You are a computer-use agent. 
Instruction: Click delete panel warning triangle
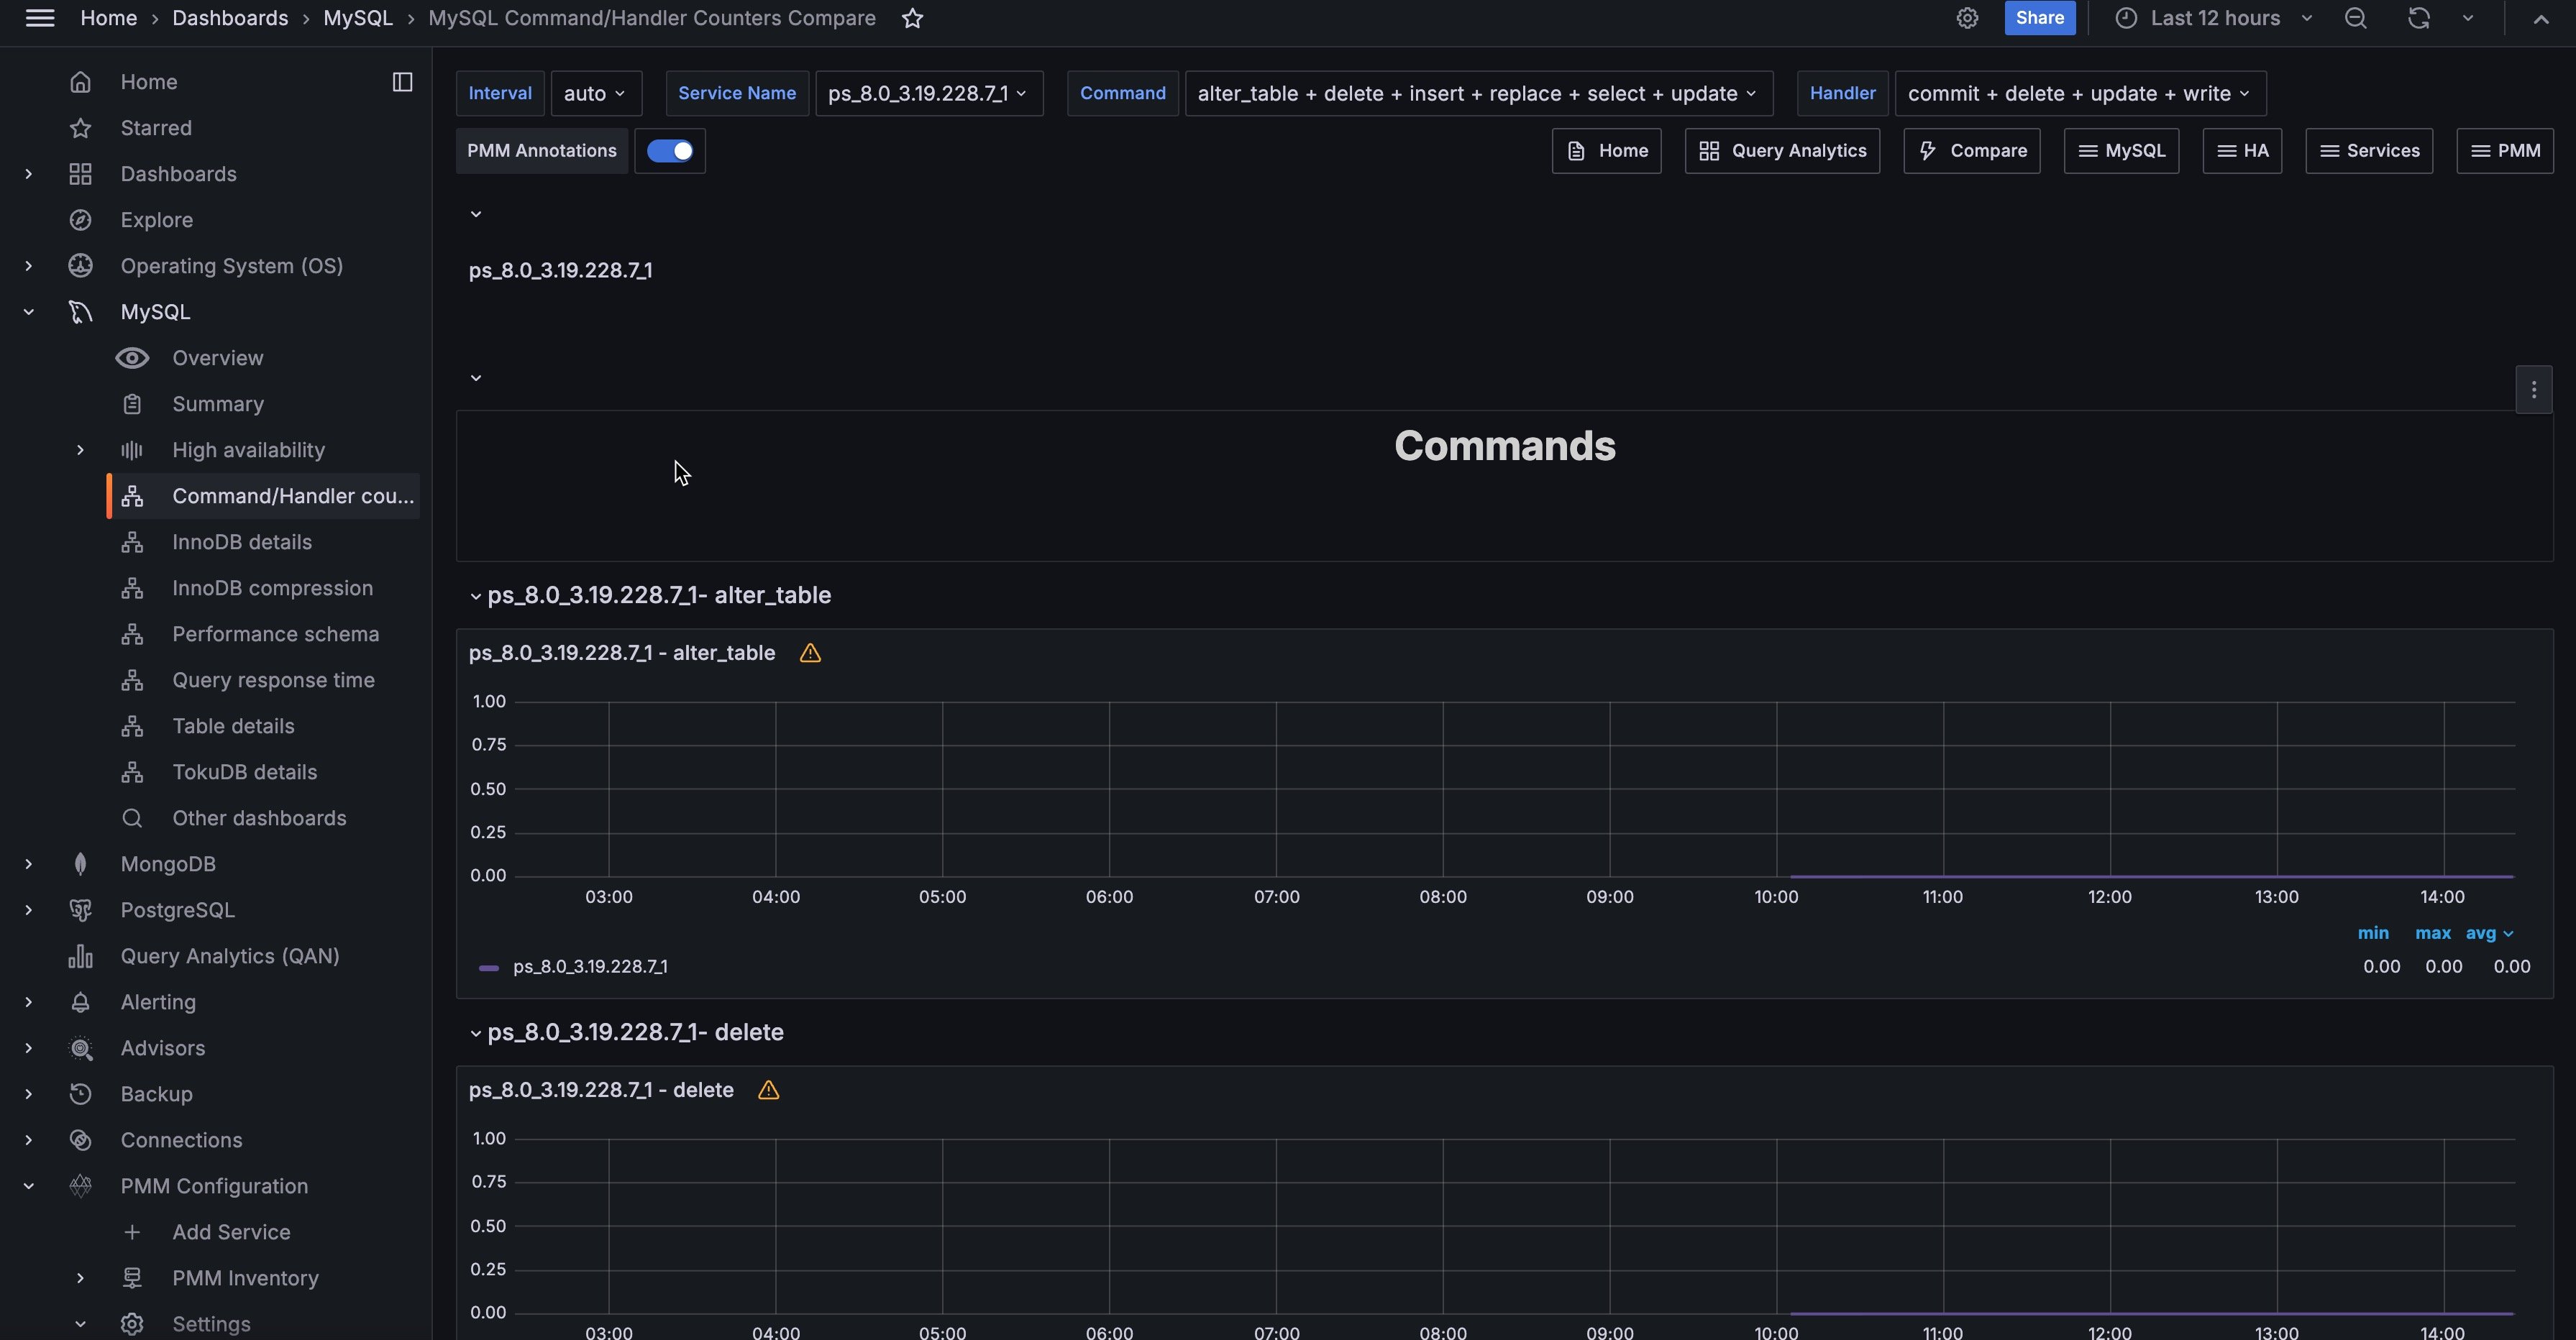pos(768,1090)
